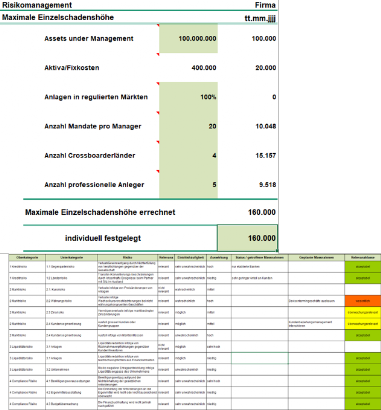Click the Anzahl Crossboarderländer value 4
This screenshot has width=381, height=410.
pos(188,155)
